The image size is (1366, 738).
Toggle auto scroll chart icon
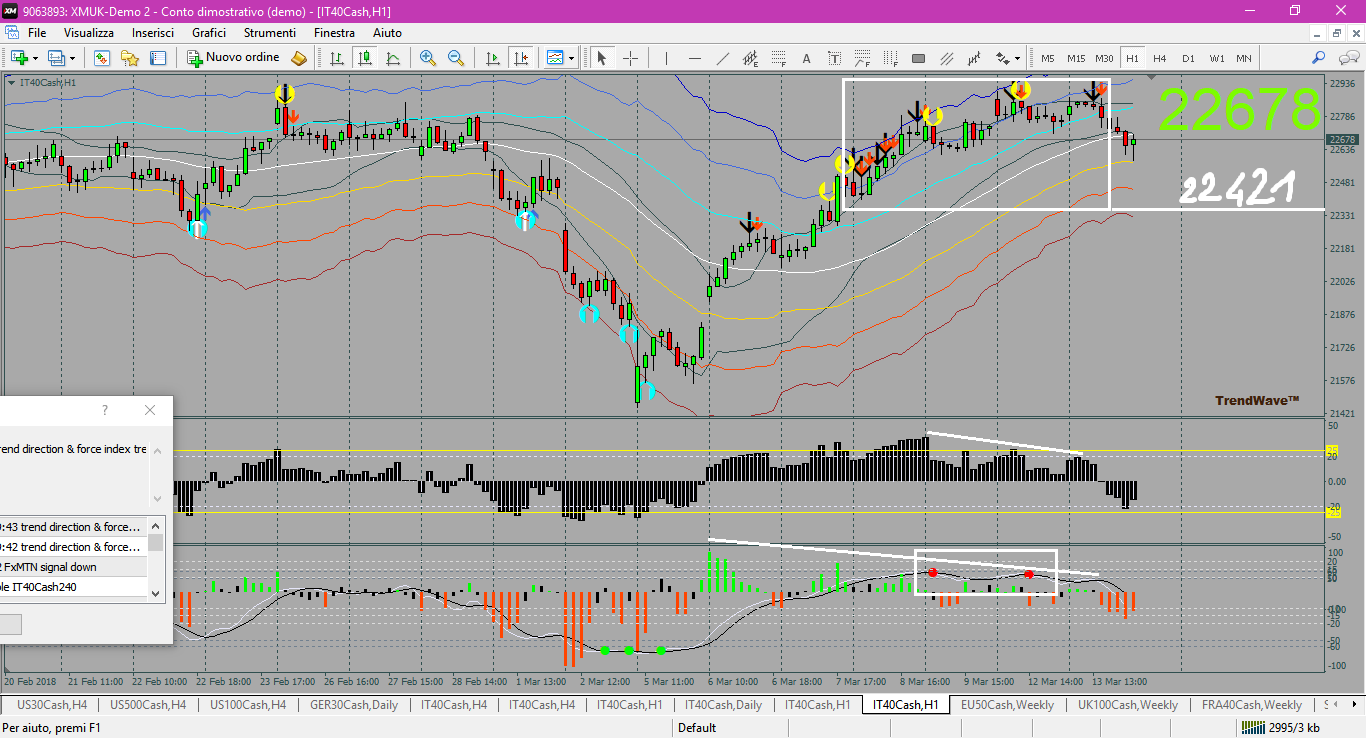tap(492, 58)
